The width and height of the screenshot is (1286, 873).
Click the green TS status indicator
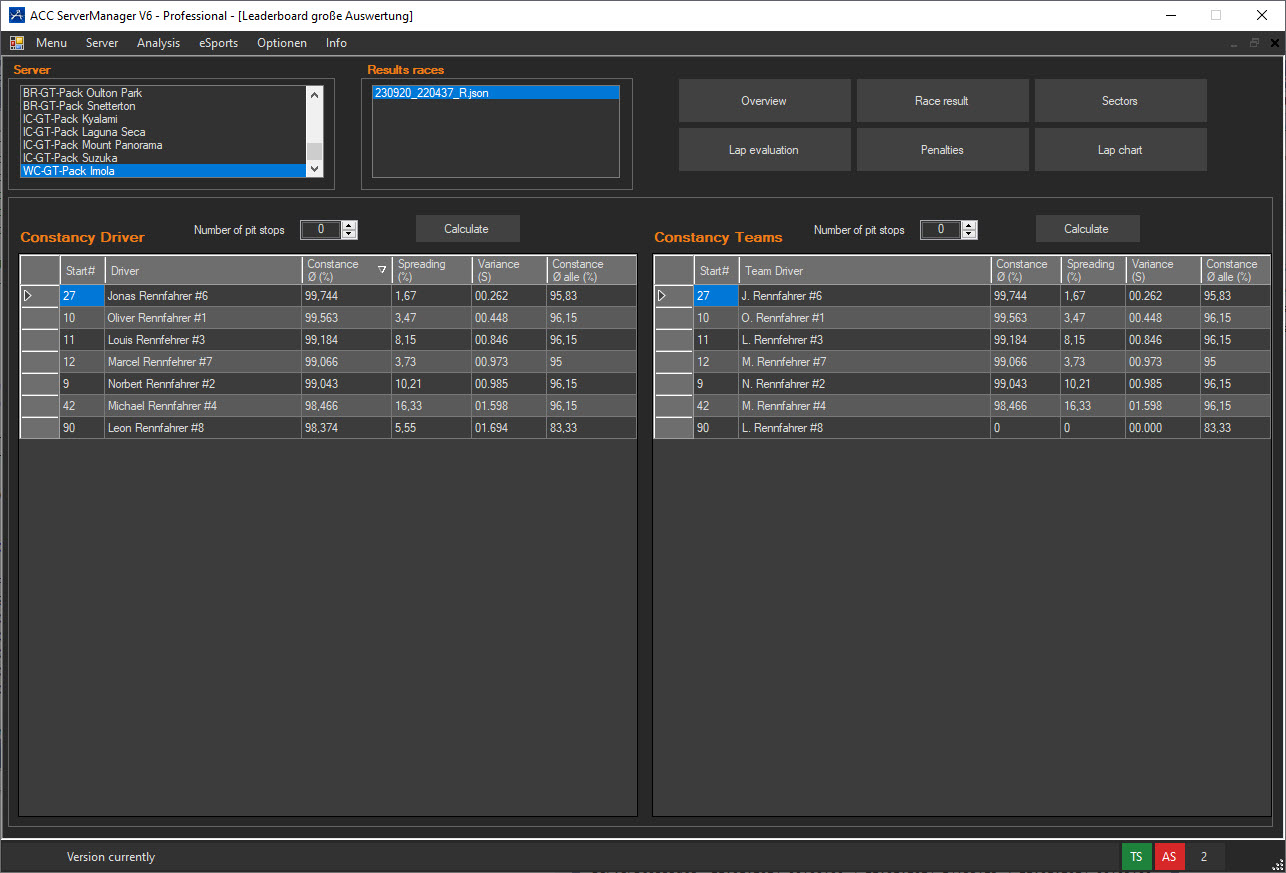click(x=1136, y=857)
